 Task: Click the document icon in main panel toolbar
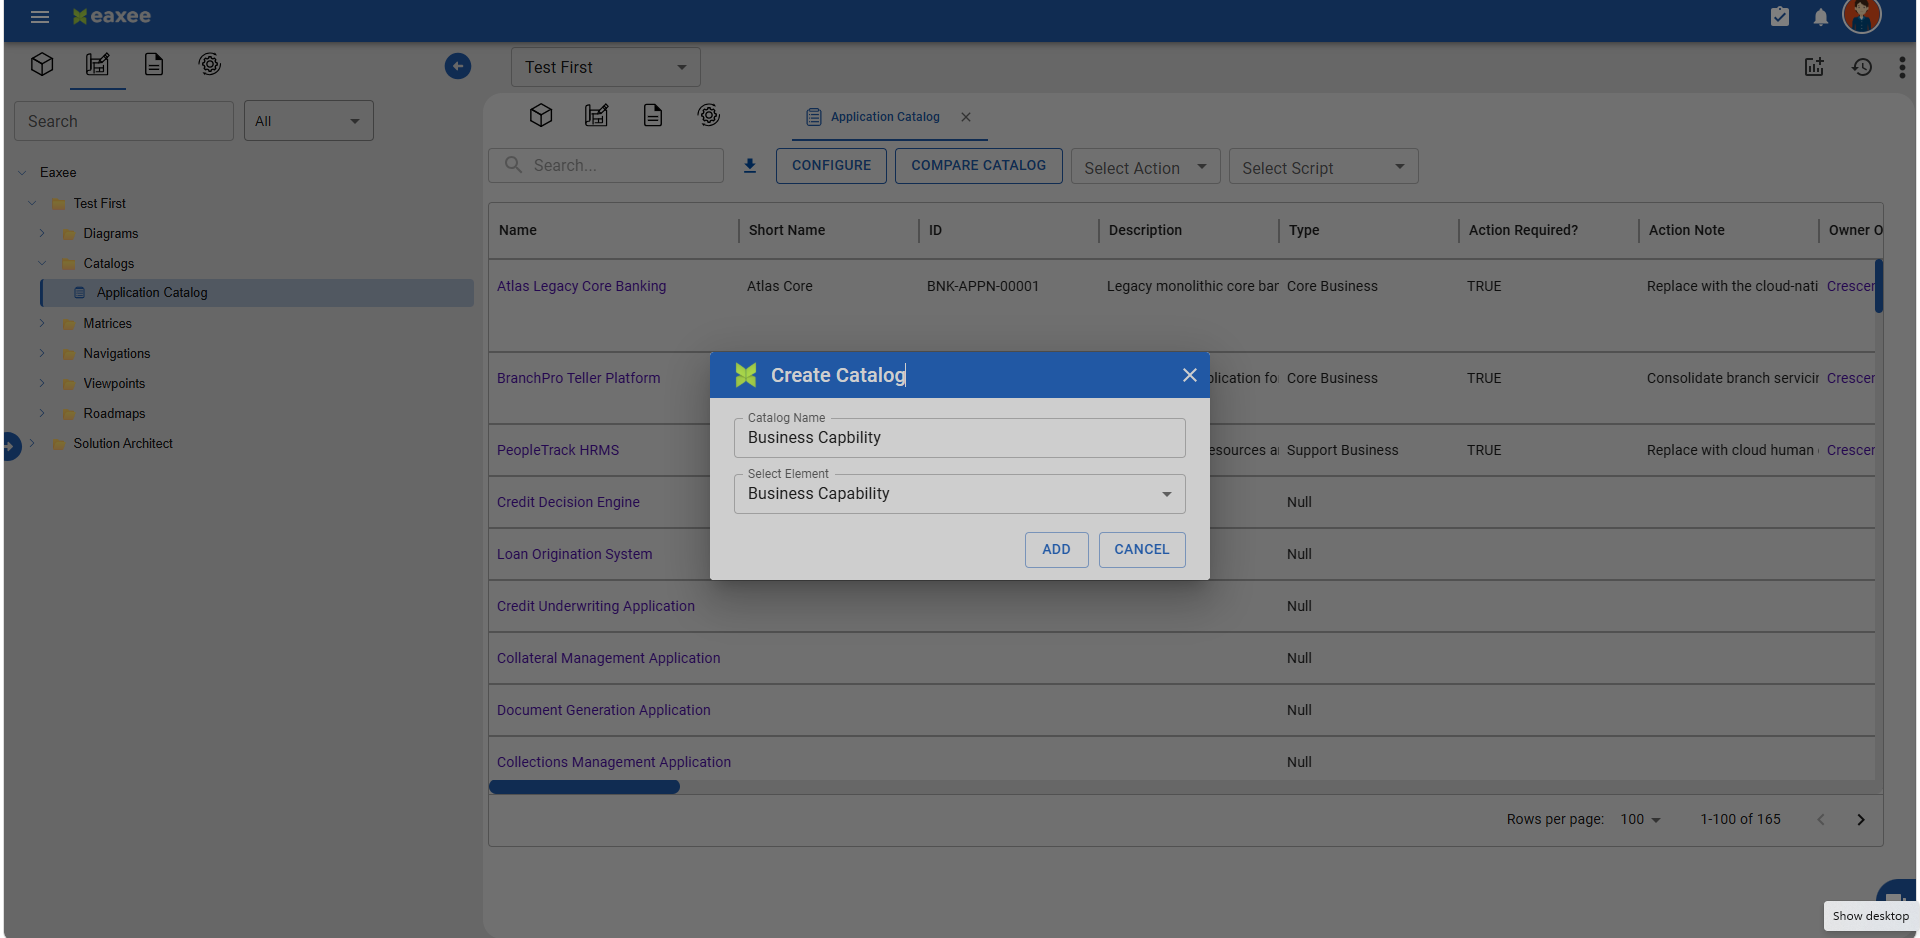coord(653,115)
